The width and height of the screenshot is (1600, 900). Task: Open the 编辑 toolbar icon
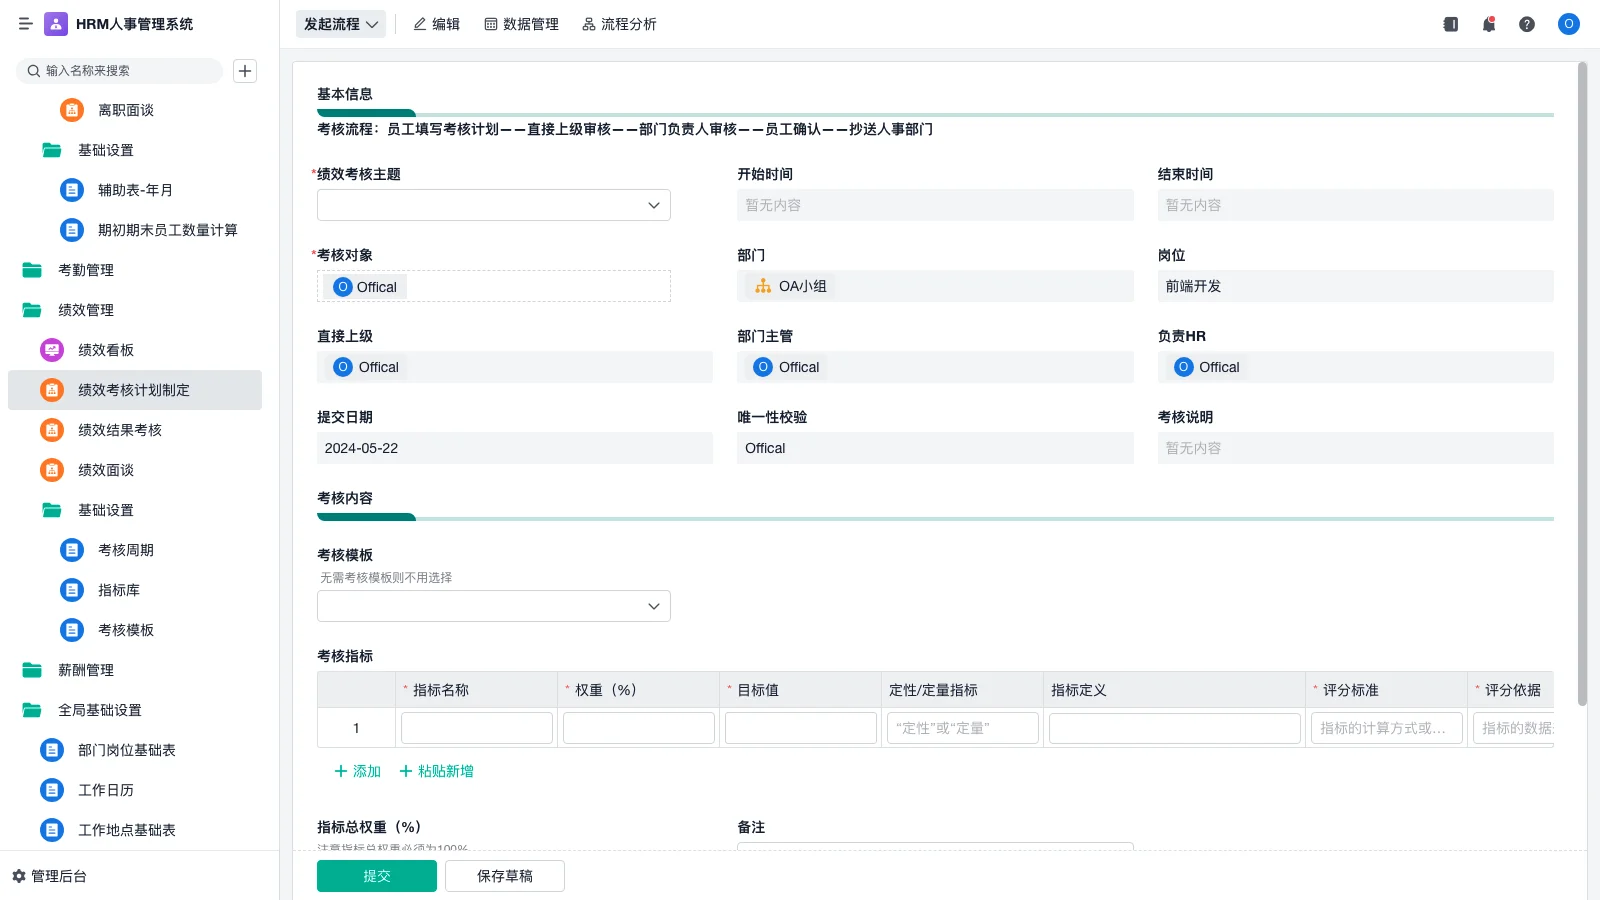point(437,24)
